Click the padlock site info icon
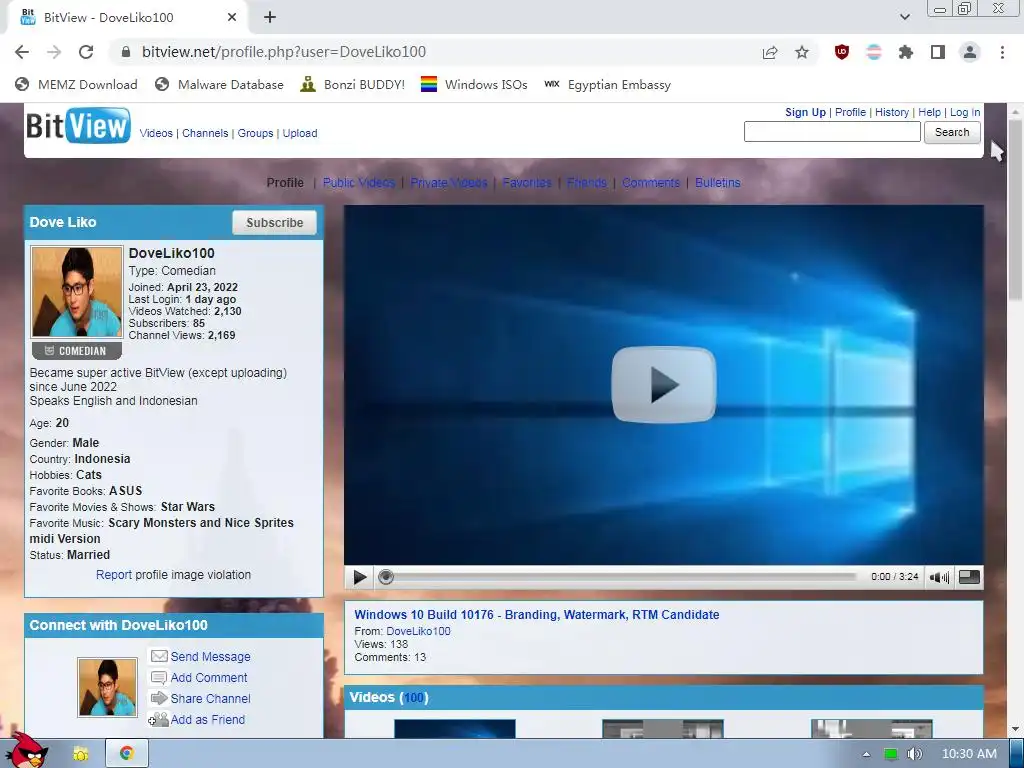This screenshot has width=1024, height=768. pyautogui.click(x=126, y=52)
